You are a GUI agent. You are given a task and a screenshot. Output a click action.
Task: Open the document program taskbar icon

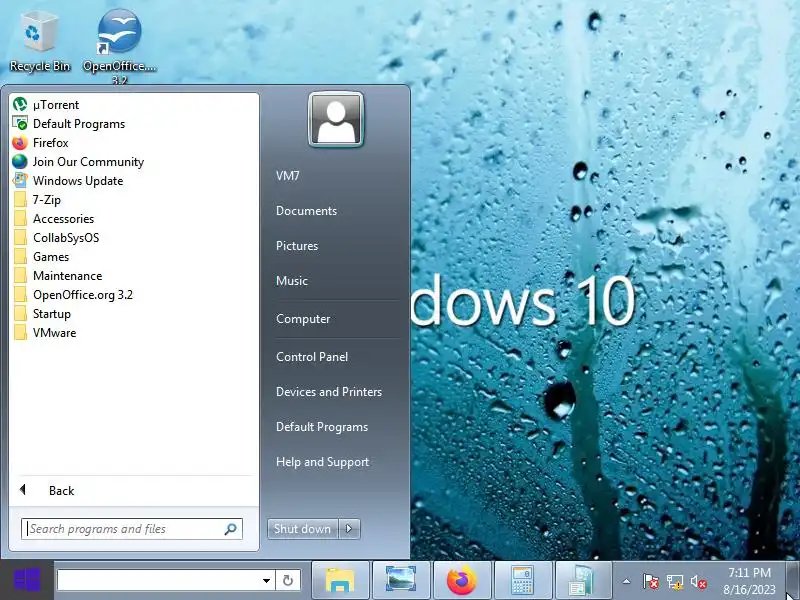582,581
